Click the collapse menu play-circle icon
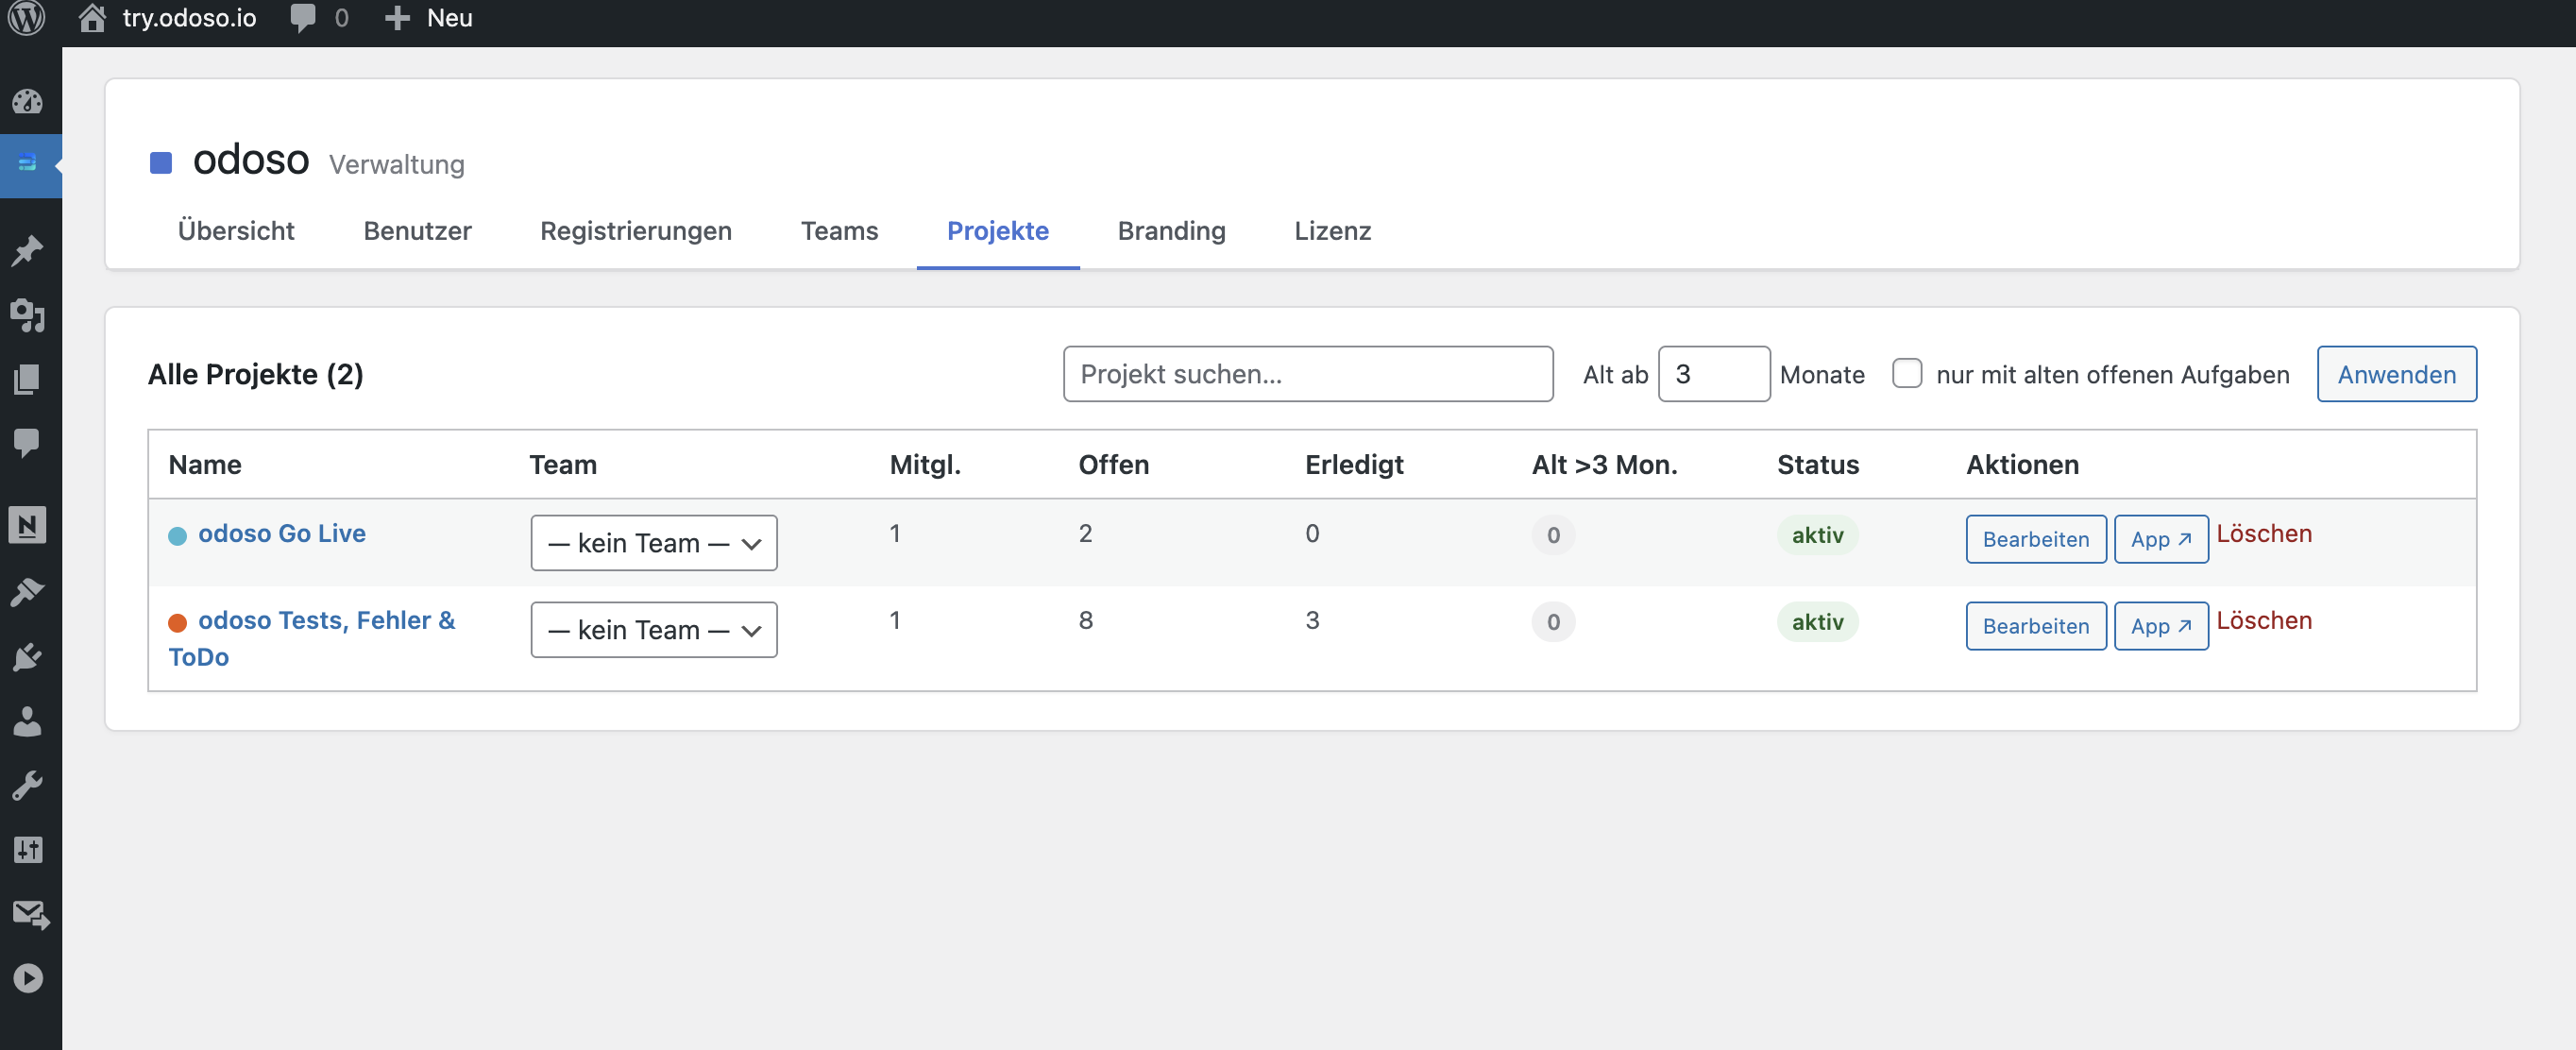 pyautogui.click(x=28, y=978)
